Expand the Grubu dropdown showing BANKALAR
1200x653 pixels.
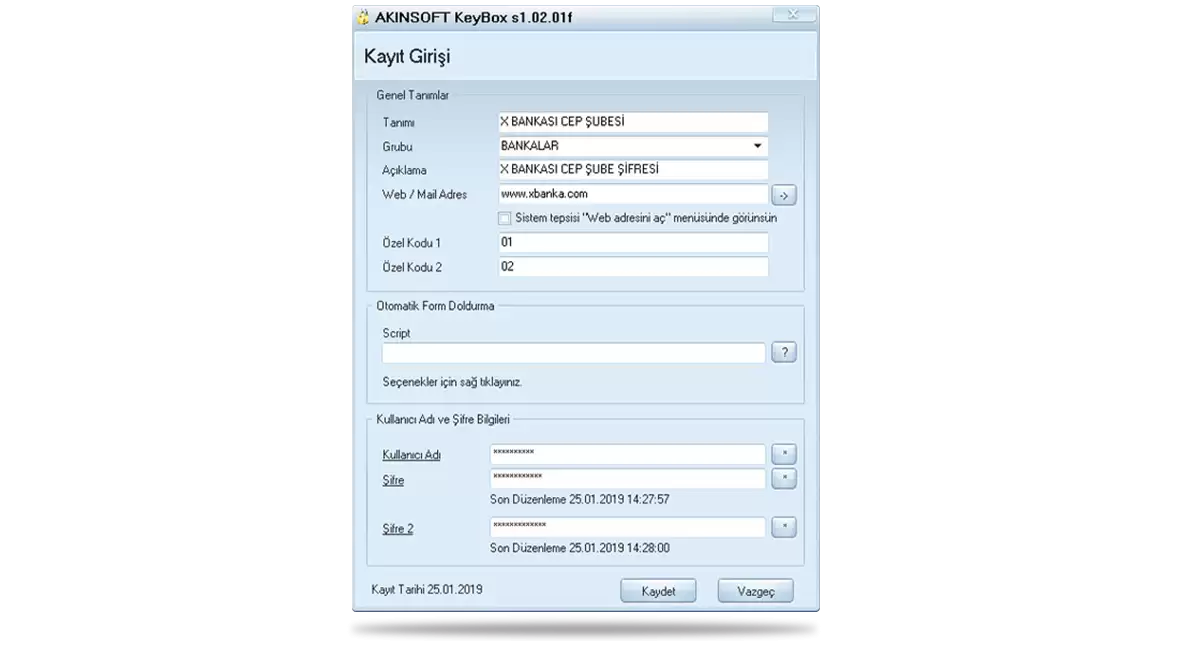(x=757, y=146)
